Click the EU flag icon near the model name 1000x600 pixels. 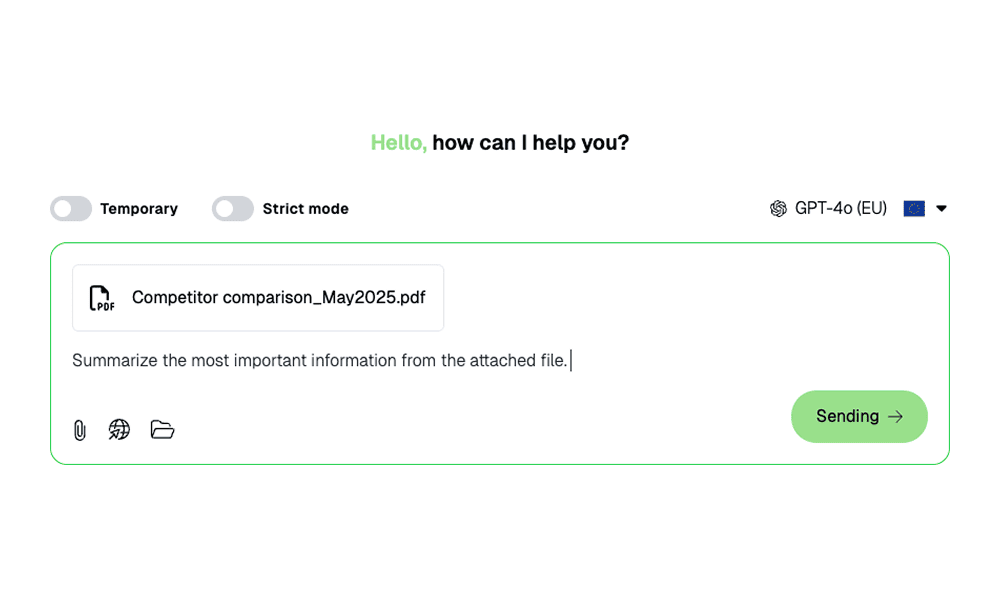coord(914,208)
